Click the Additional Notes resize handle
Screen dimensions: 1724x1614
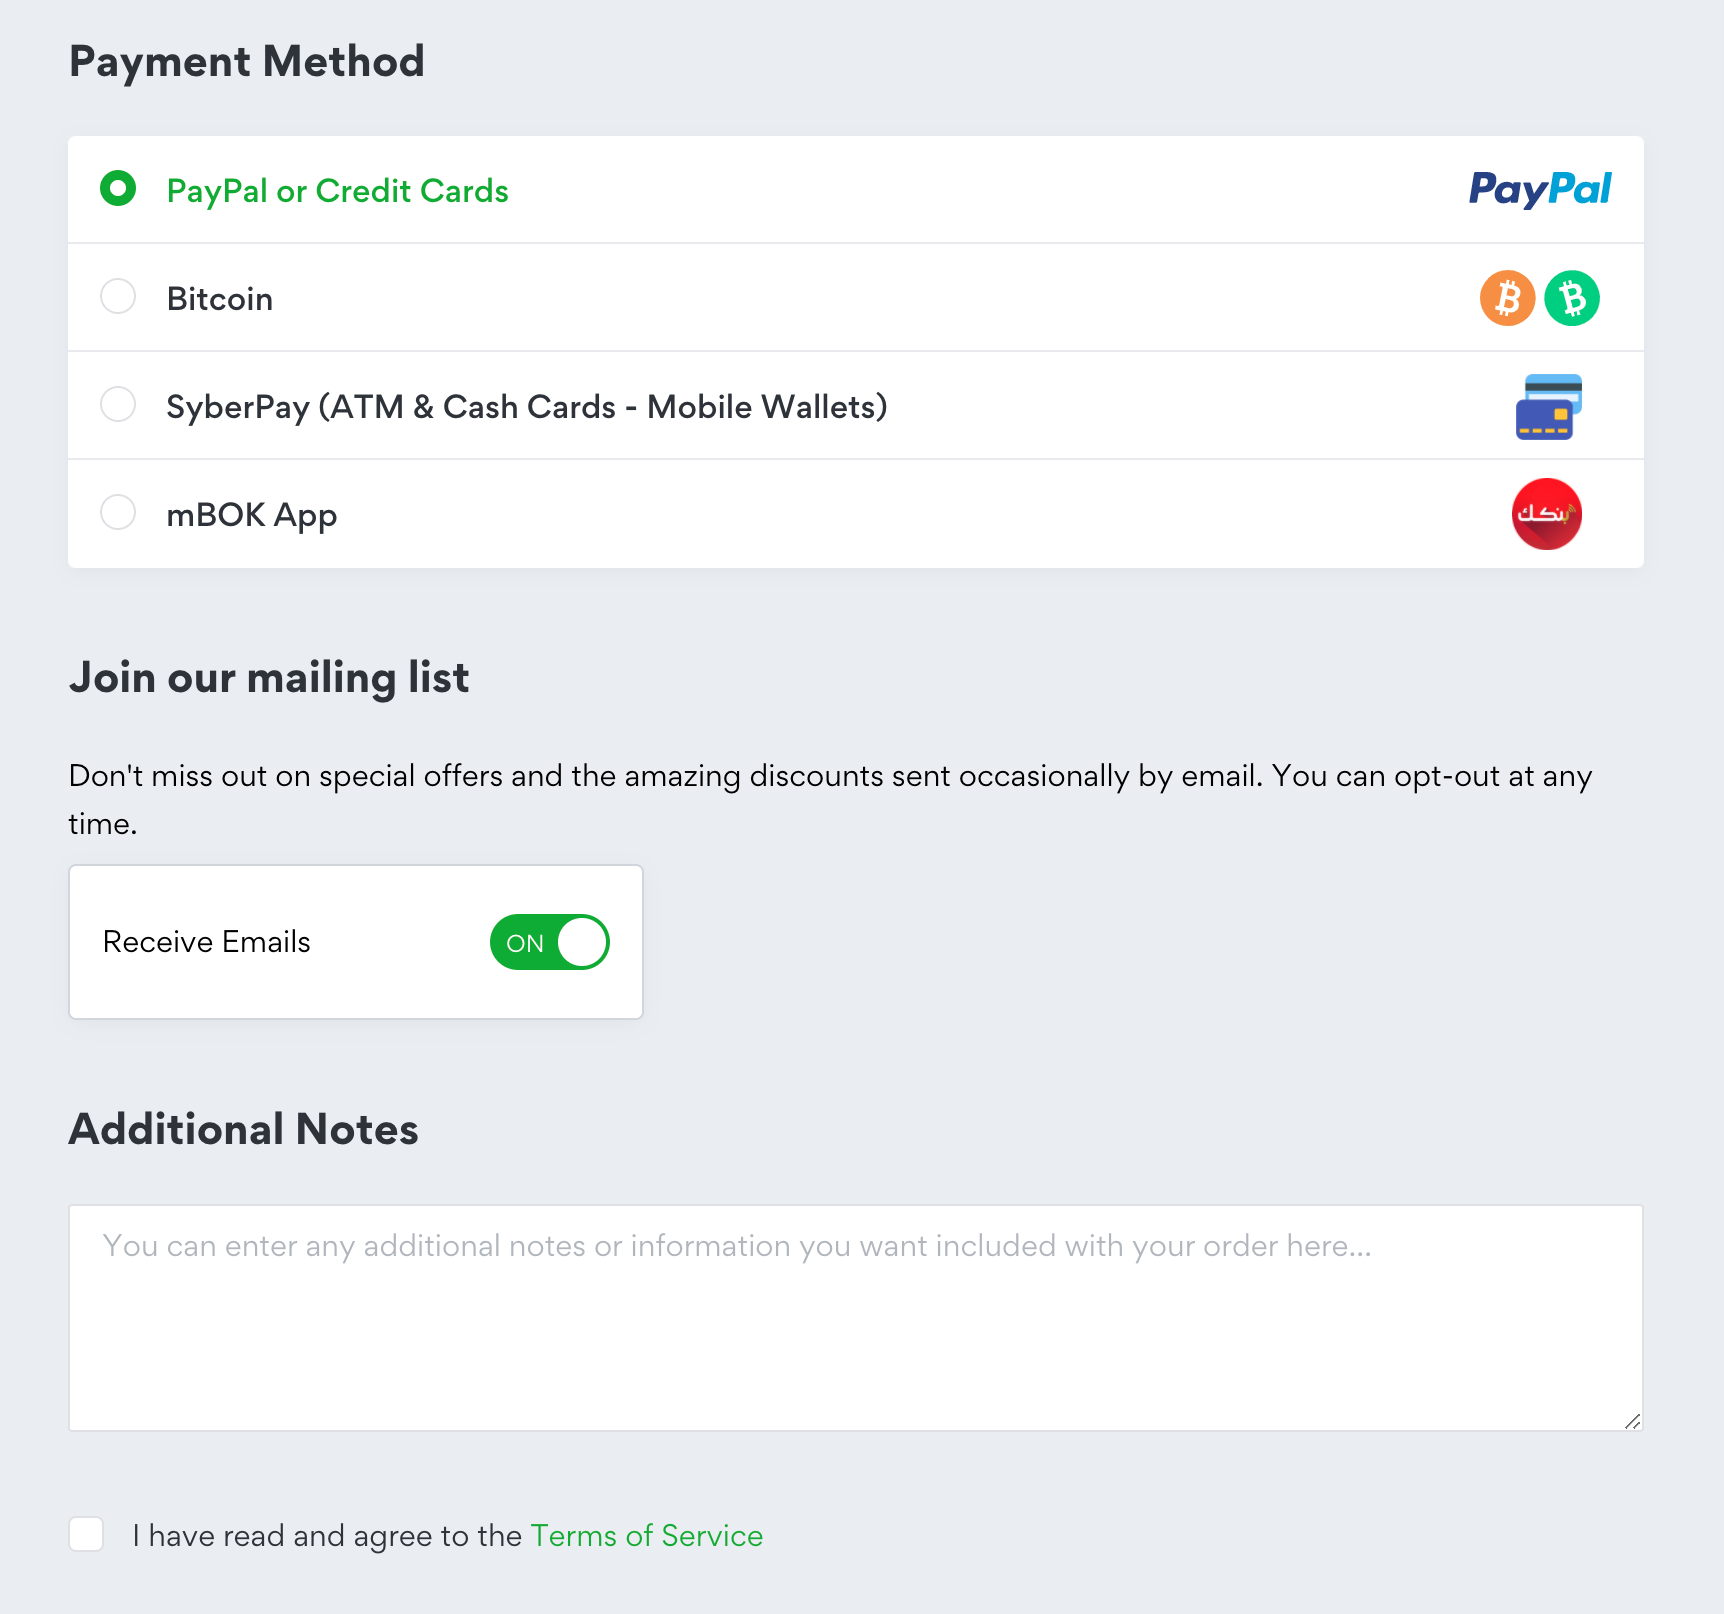click(1632, 1421)
